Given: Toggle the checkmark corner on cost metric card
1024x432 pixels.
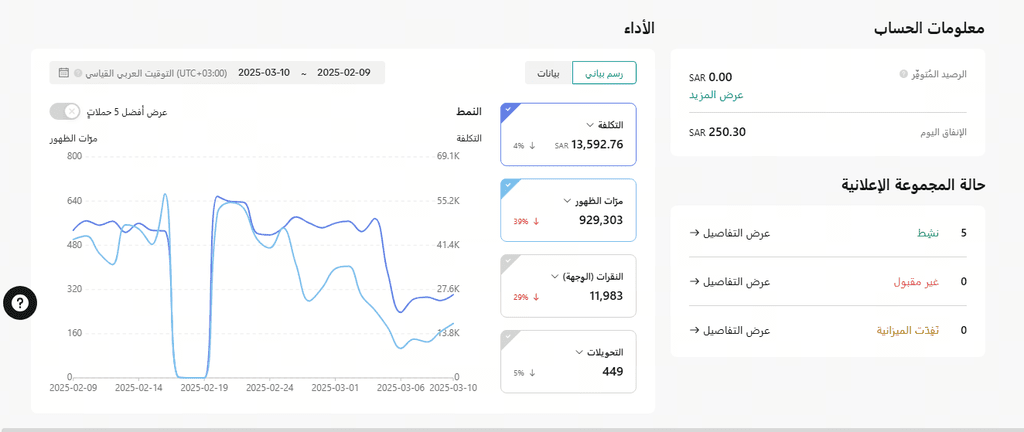Looking at the screenshot, I should (508, 110).
